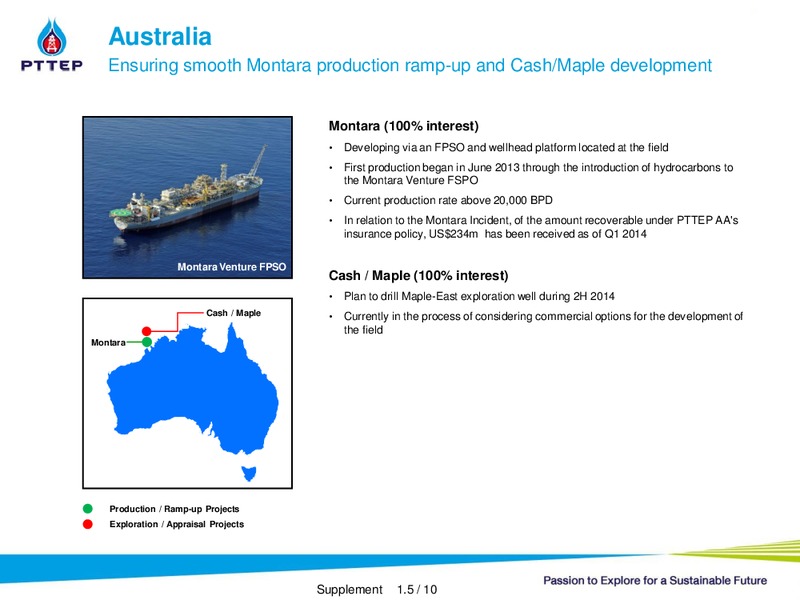
Task: Click the blue Australia map shape
Action: point(192,390)
